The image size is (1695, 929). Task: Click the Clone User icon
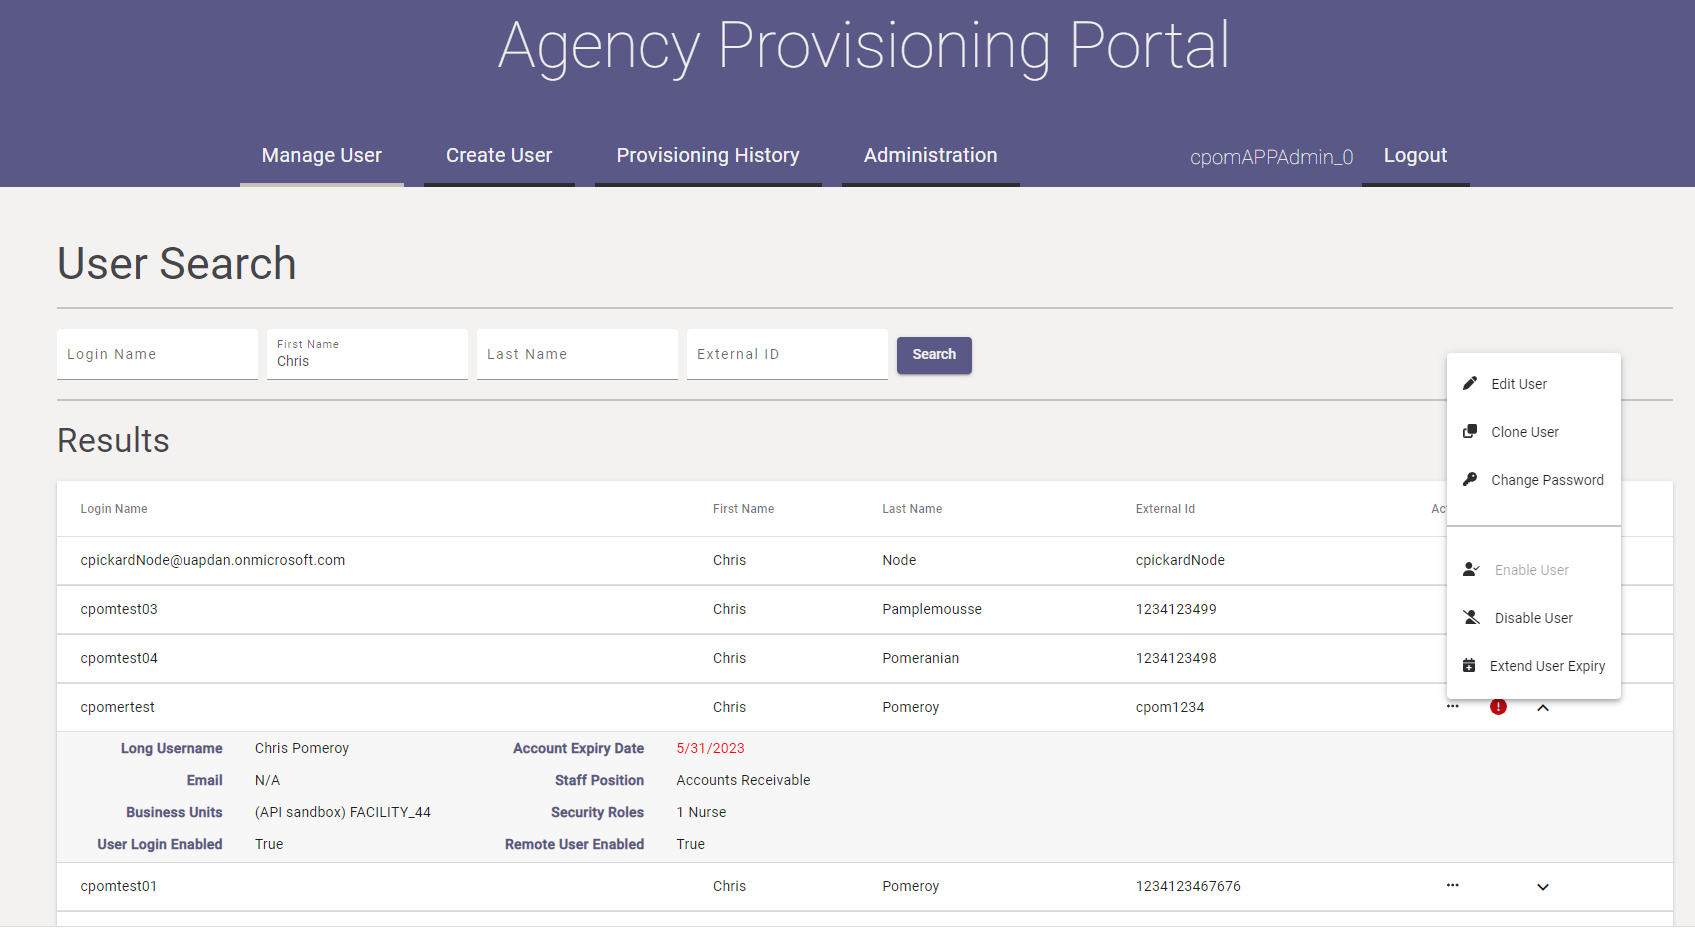pos(1470,431)
